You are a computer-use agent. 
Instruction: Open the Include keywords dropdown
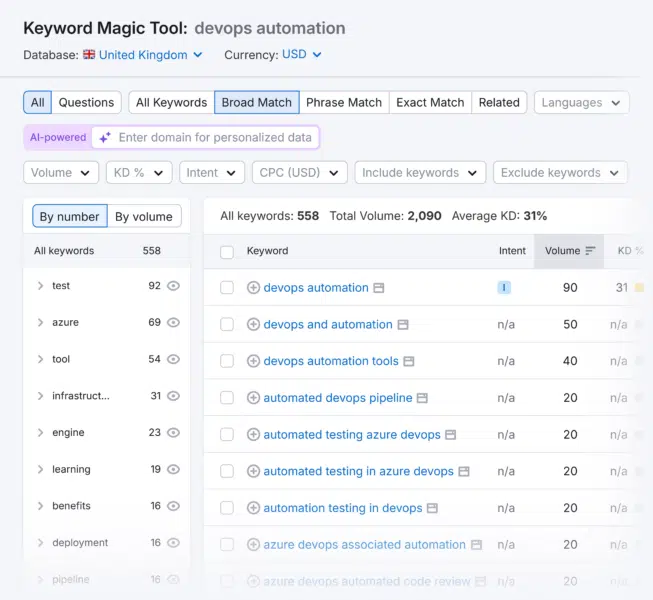(420, 172)
